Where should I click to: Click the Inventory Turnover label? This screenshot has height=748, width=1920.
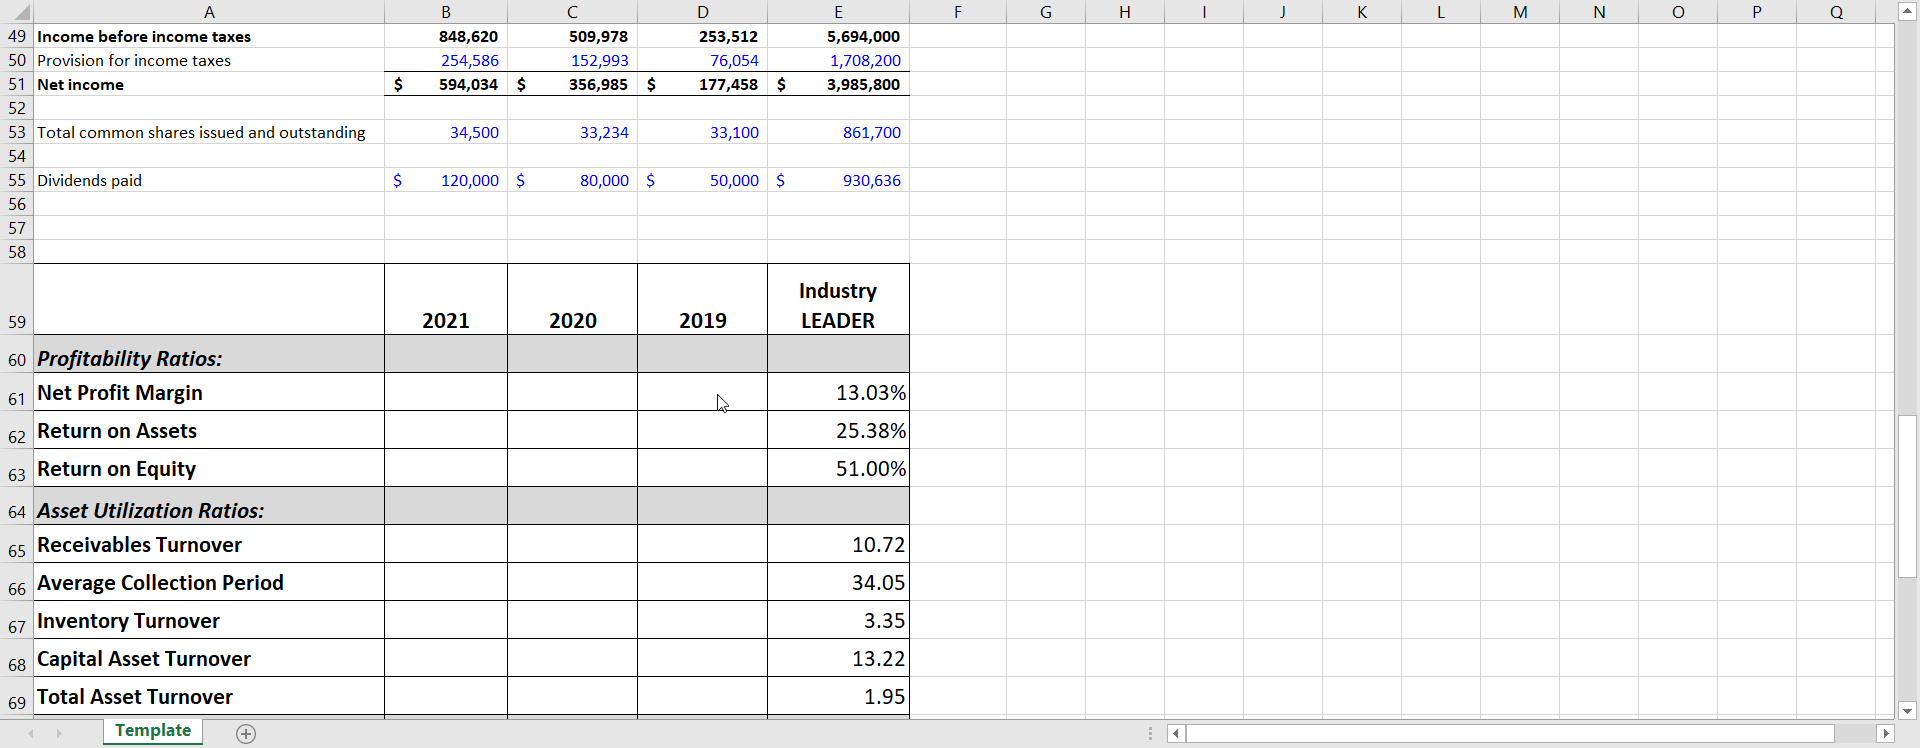click(x=128, y=620)
